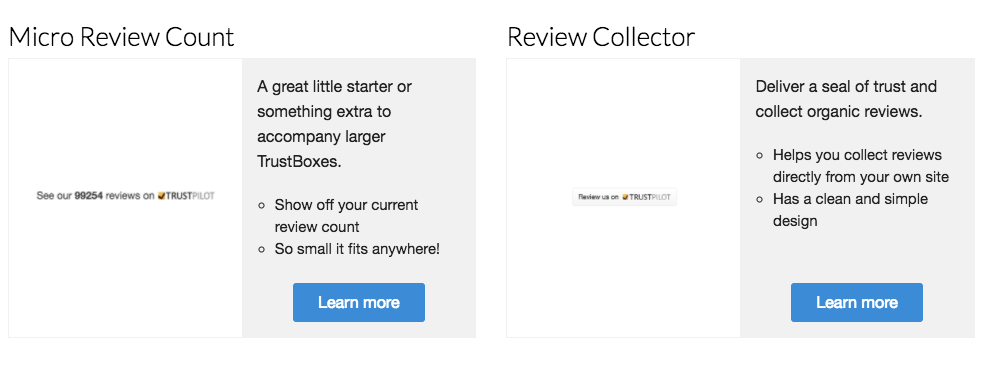Image resolution: width=1004 pixels, height=372 pixels.
Task: Click the 'Deliver a seal of trust' description text
Action: (846, 99)
